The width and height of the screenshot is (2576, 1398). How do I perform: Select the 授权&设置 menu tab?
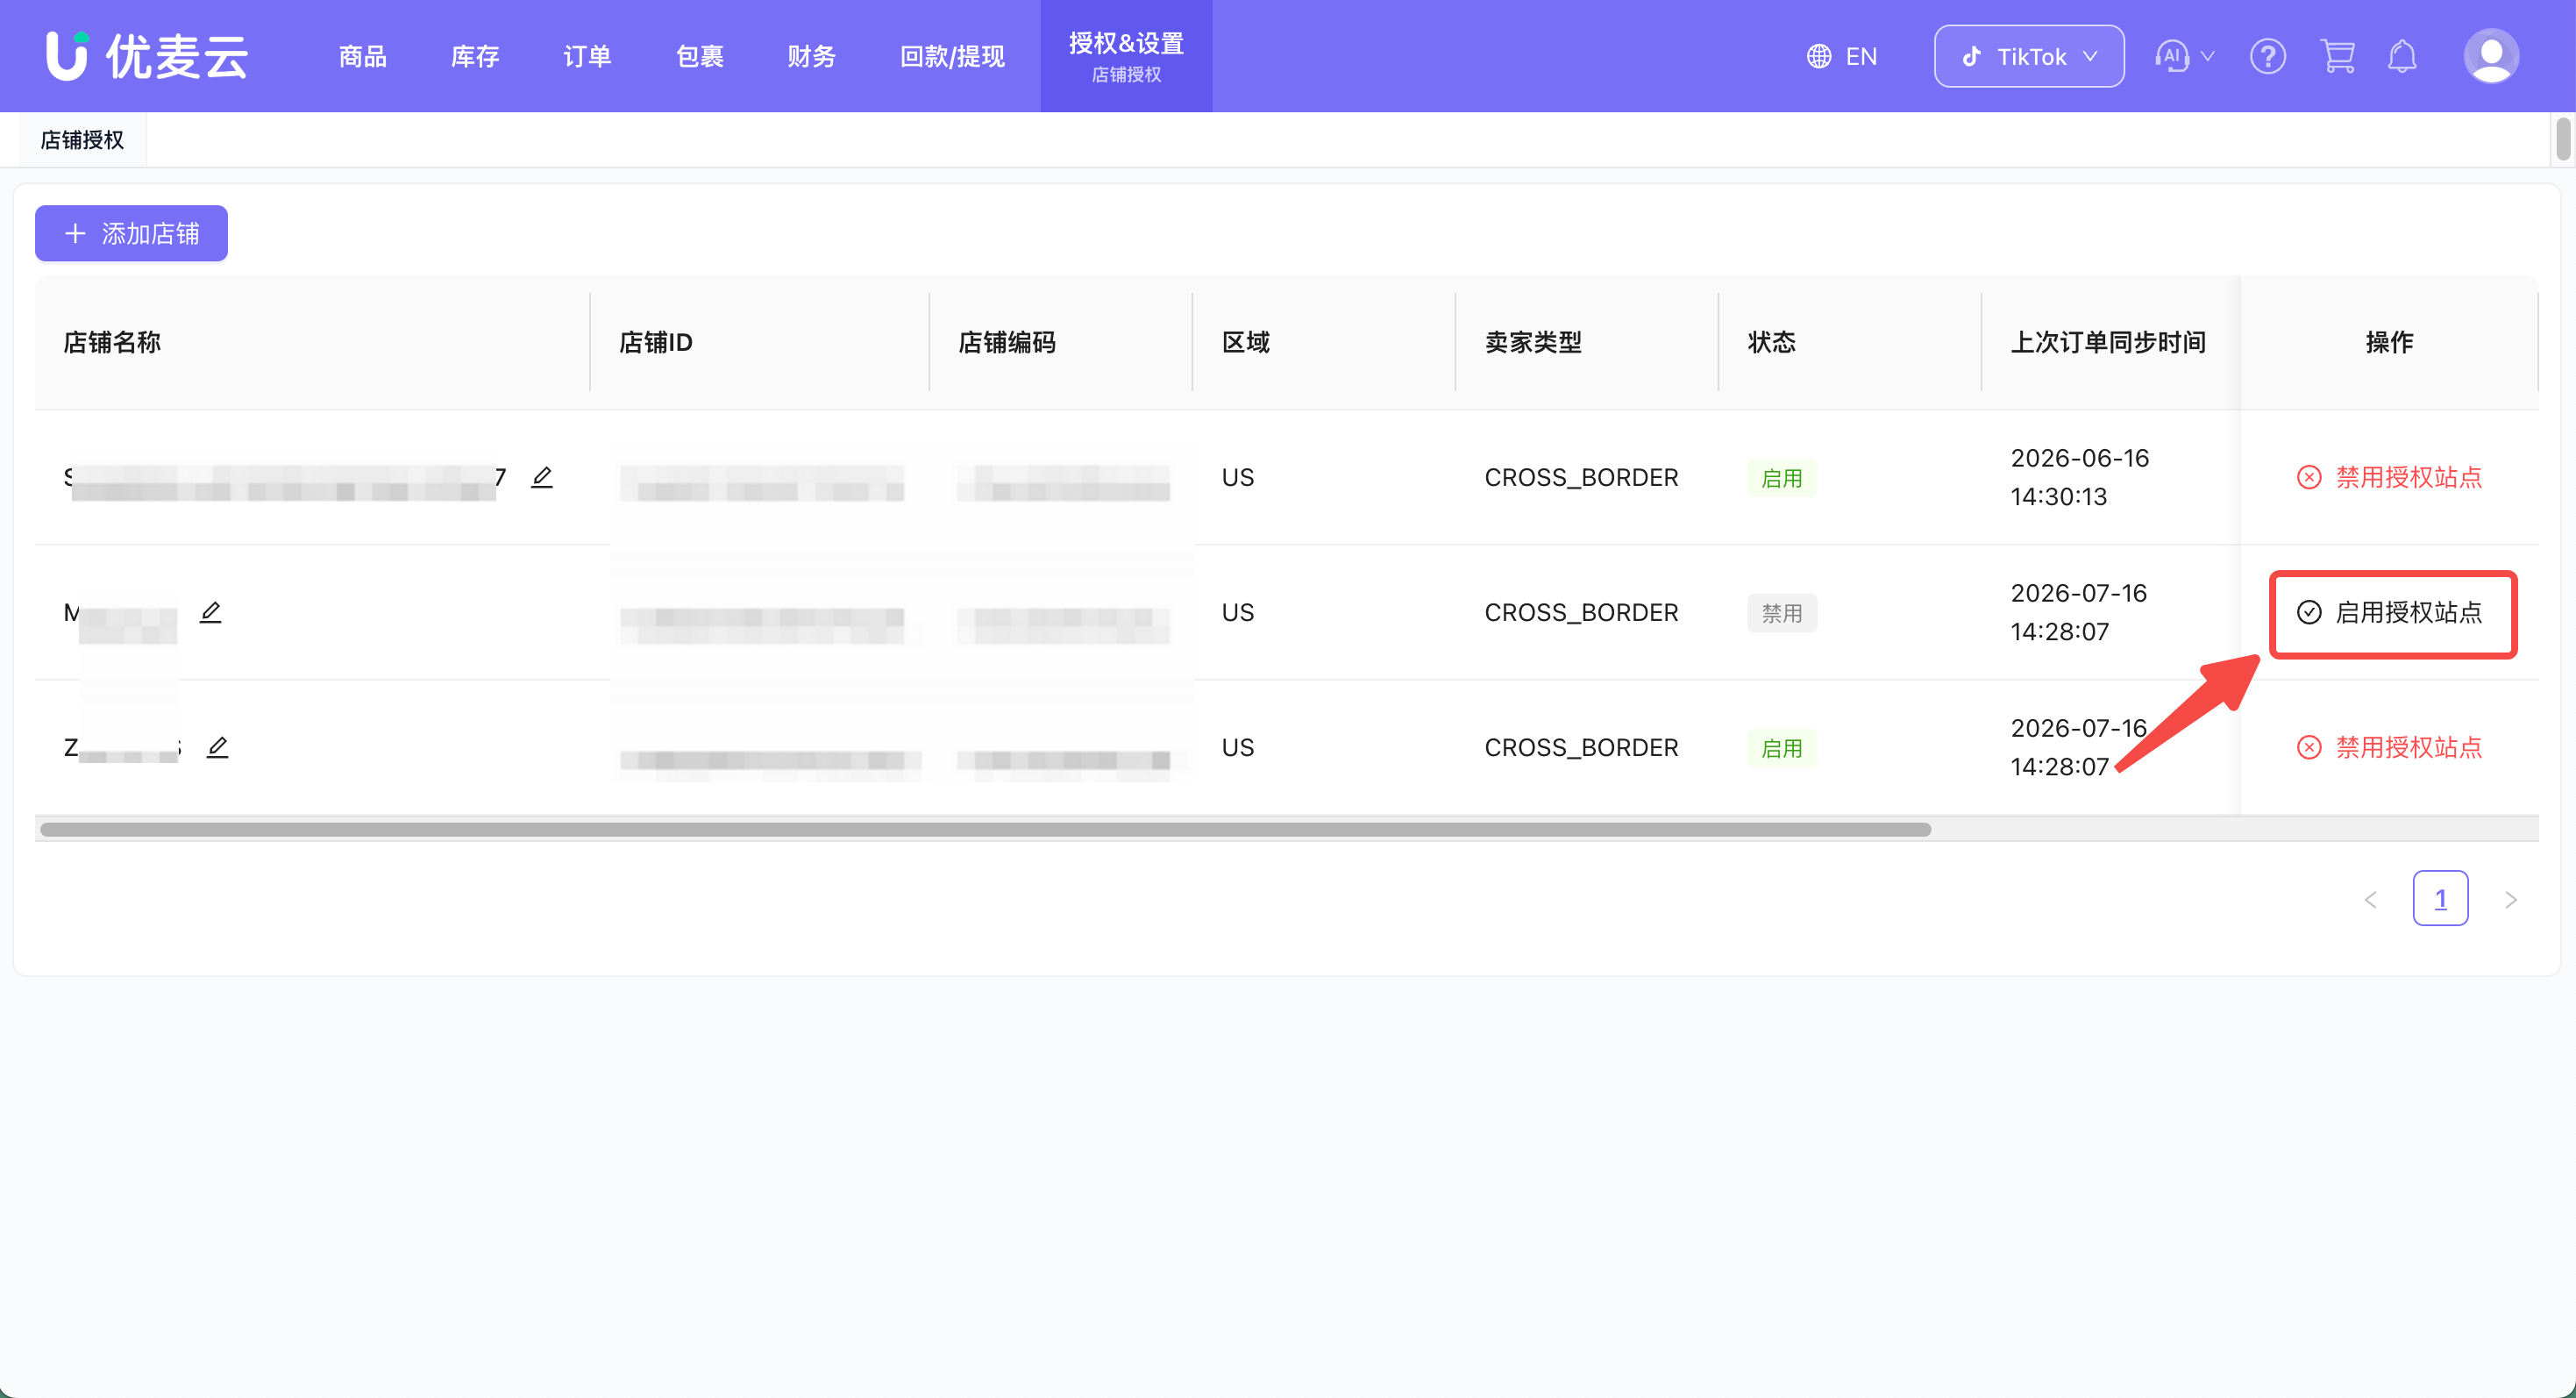coord(1126,56)
